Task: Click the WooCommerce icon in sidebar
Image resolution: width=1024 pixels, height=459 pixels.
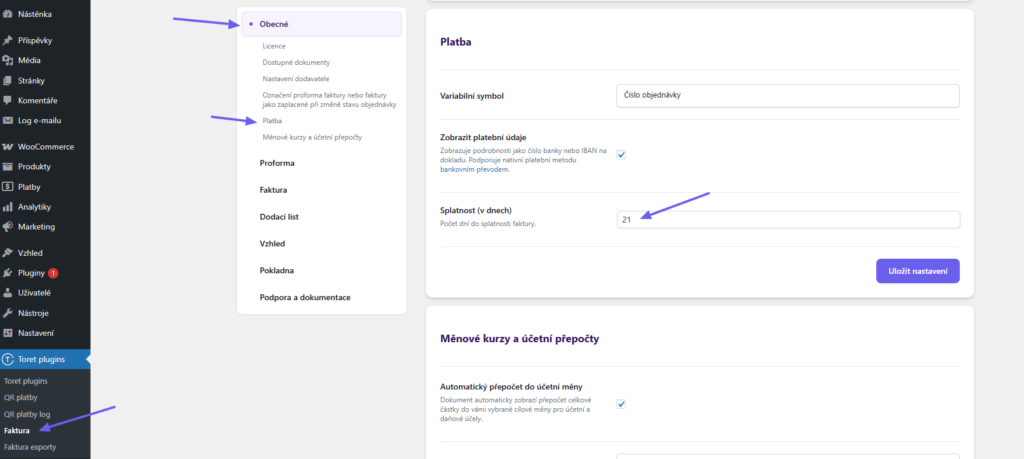Action: point(8,146)
